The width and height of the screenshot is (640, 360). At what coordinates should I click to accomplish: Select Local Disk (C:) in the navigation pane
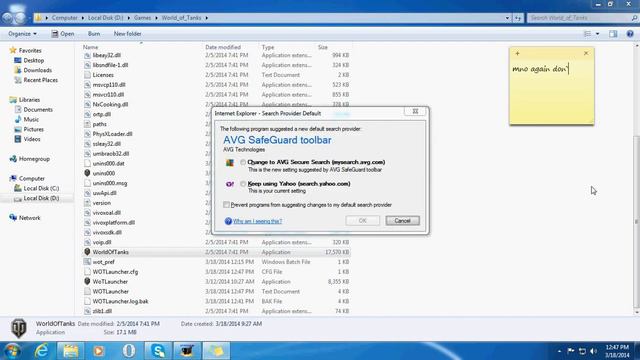tap(41, 188)
